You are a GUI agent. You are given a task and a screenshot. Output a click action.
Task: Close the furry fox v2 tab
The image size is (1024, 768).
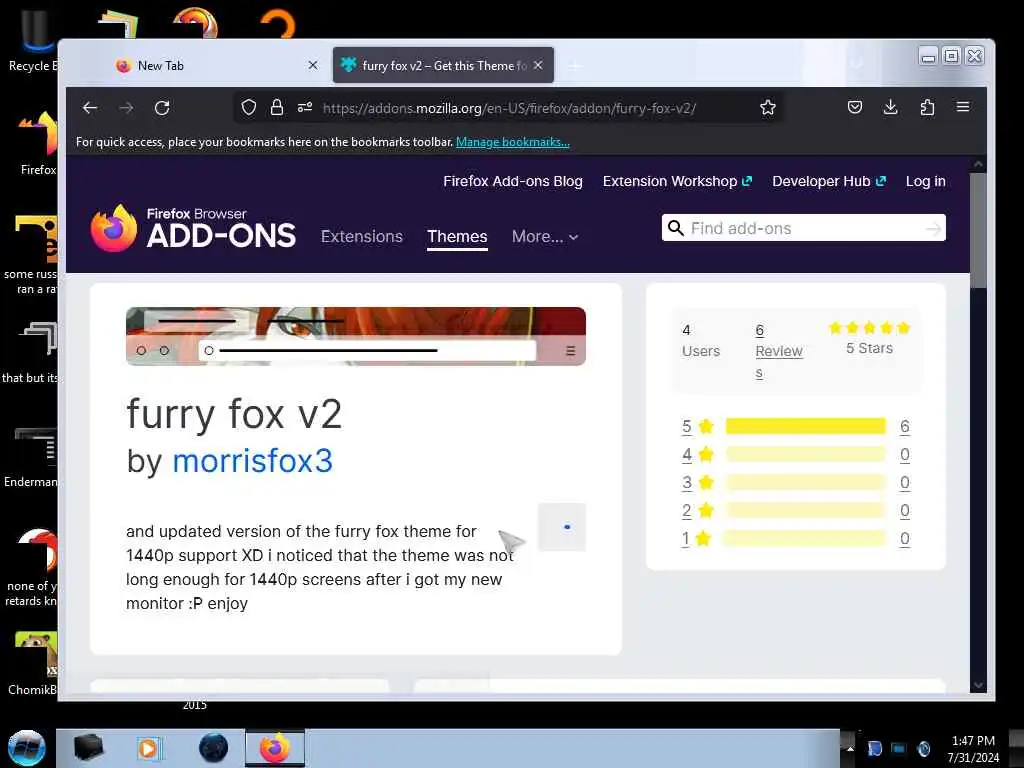click(538, 65)
